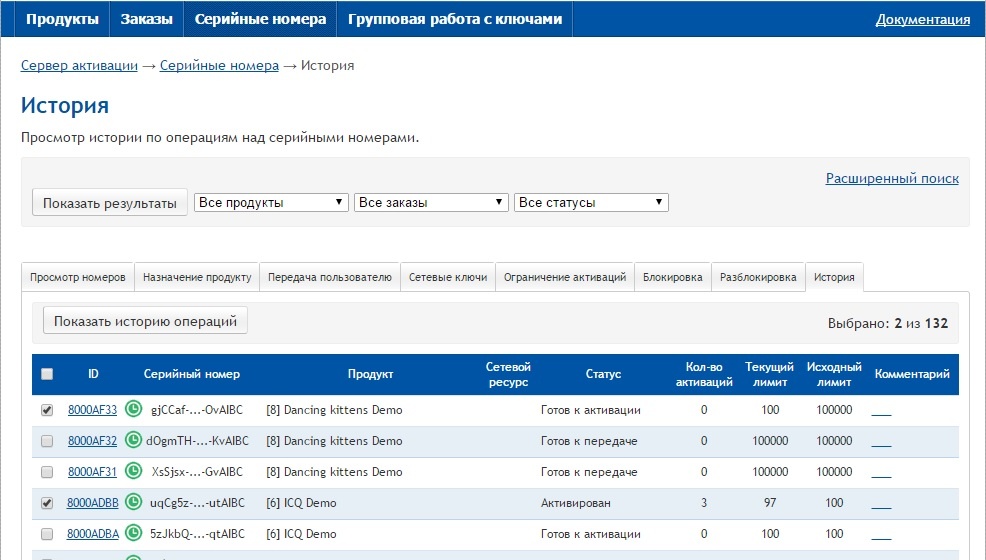Click green clock icon for serial 8000AF33

tap(133, 409)
